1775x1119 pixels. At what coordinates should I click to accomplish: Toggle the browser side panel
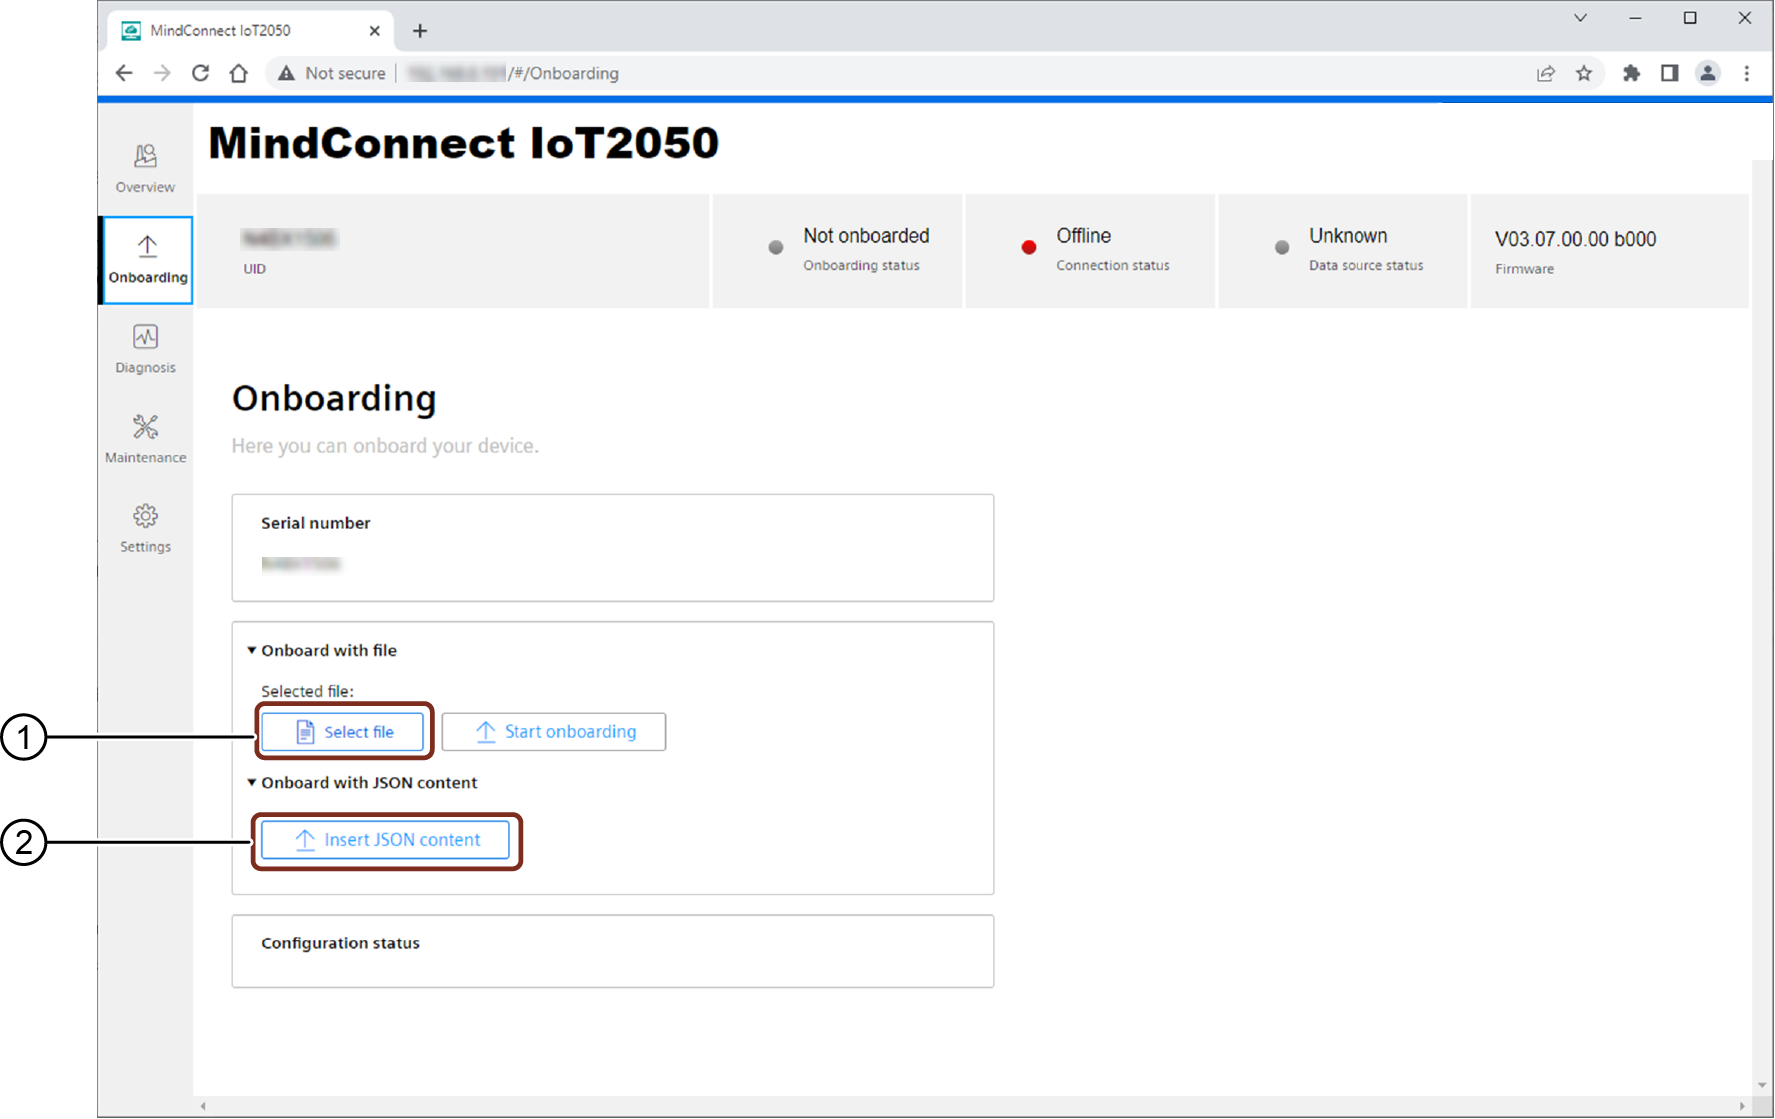pos(1669,73)
